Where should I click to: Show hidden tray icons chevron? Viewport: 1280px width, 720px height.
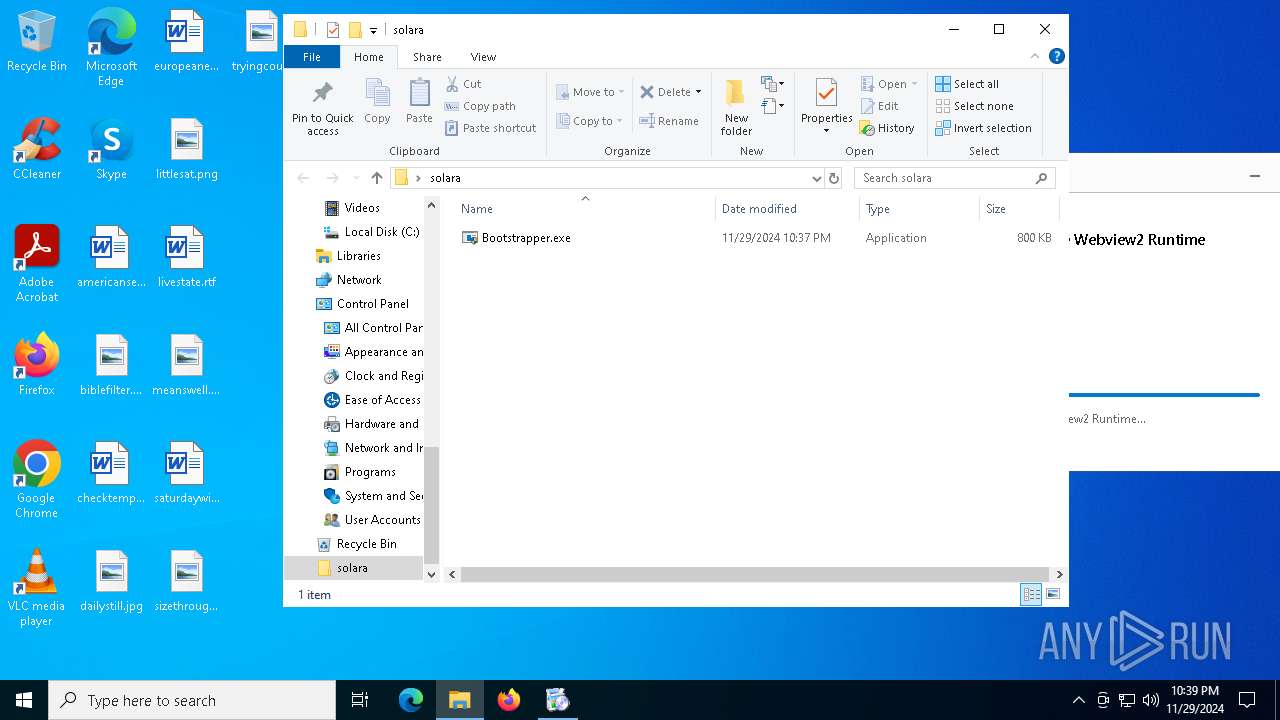(1078, 700)
